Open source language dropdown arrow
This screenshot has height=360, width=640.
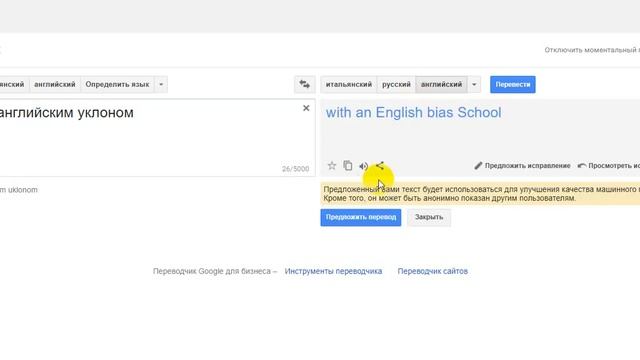coord(161,84)
